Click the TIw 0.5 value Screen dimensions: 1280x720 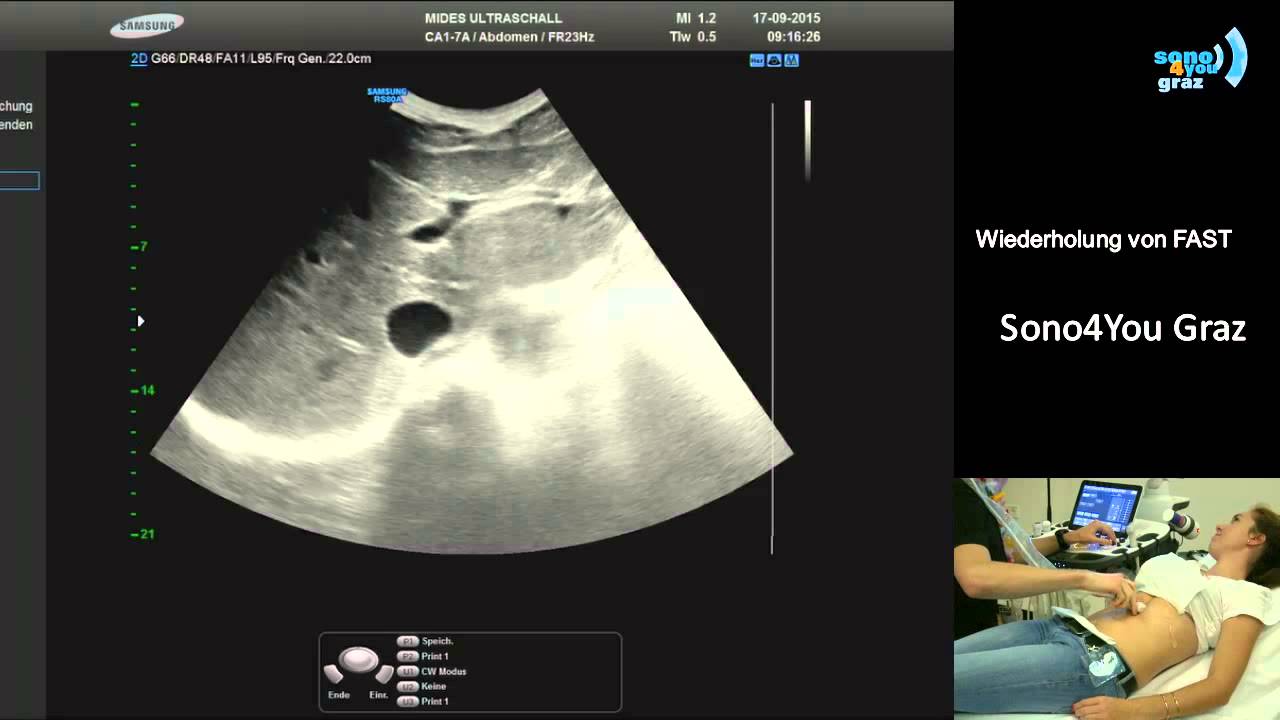point(693,37)
